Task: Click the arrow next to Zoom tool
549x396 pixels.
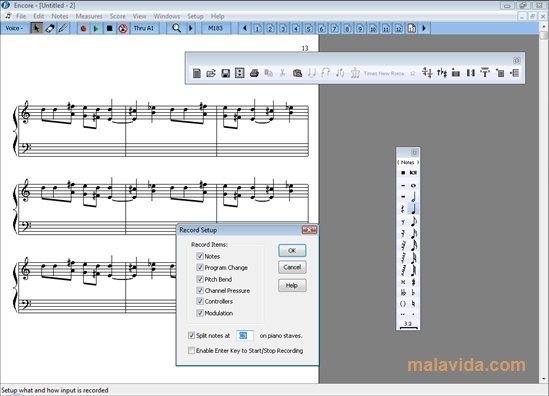Action: tap(191, 28)
